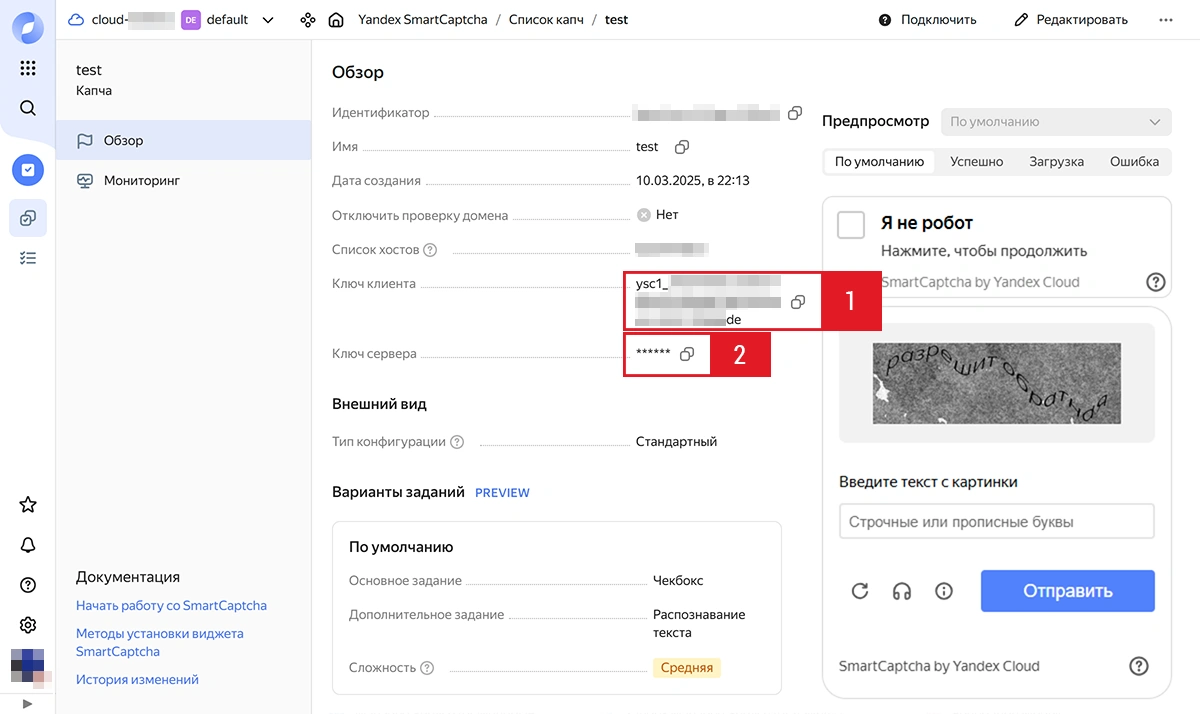Switch to the Загрузка preview tab
Image resolution: width=1200 pixels, height=714 pixels.
click(x=1056, y=162)
